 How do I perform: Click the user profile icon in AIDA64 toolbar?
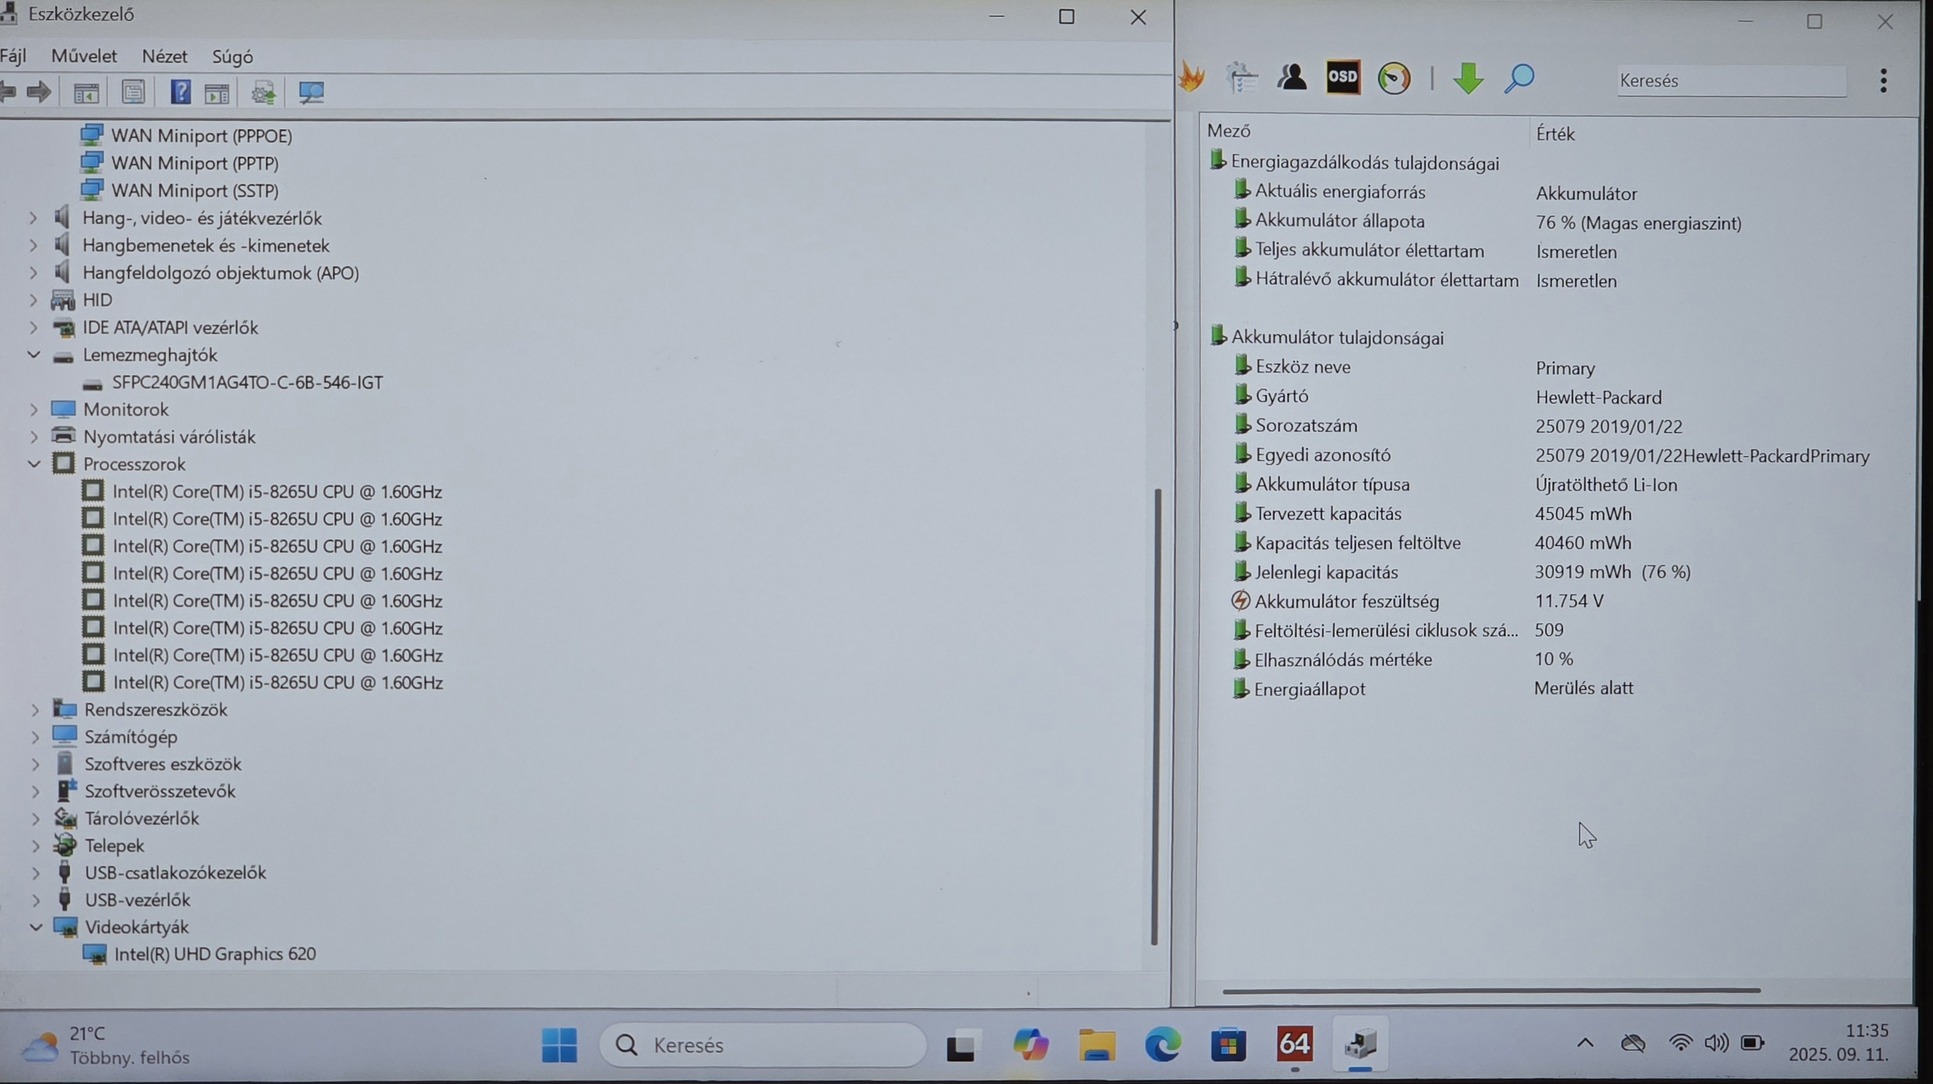(1291, 77)
